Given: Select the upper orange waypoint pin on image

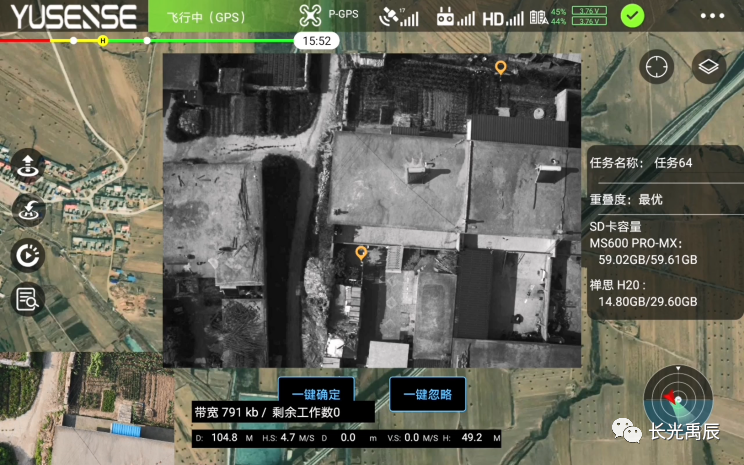Looking at the screenshot, I should [x=501, y=68].
